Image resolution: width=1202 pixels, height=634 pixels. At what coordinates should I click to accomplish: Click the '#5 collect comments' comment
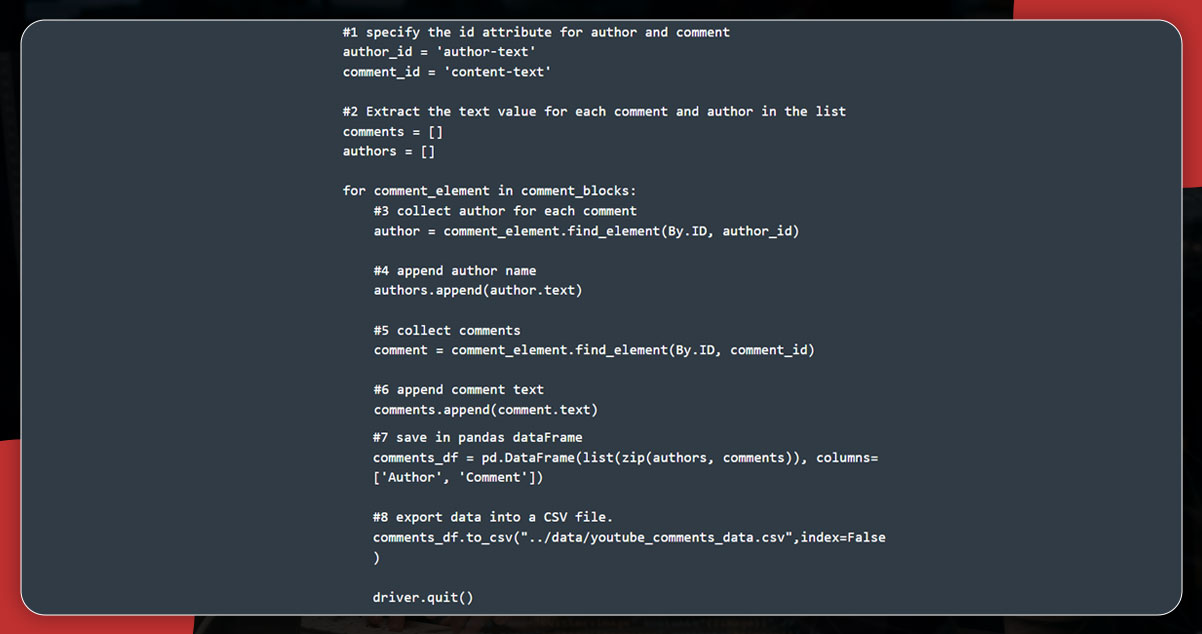point(447,330)
